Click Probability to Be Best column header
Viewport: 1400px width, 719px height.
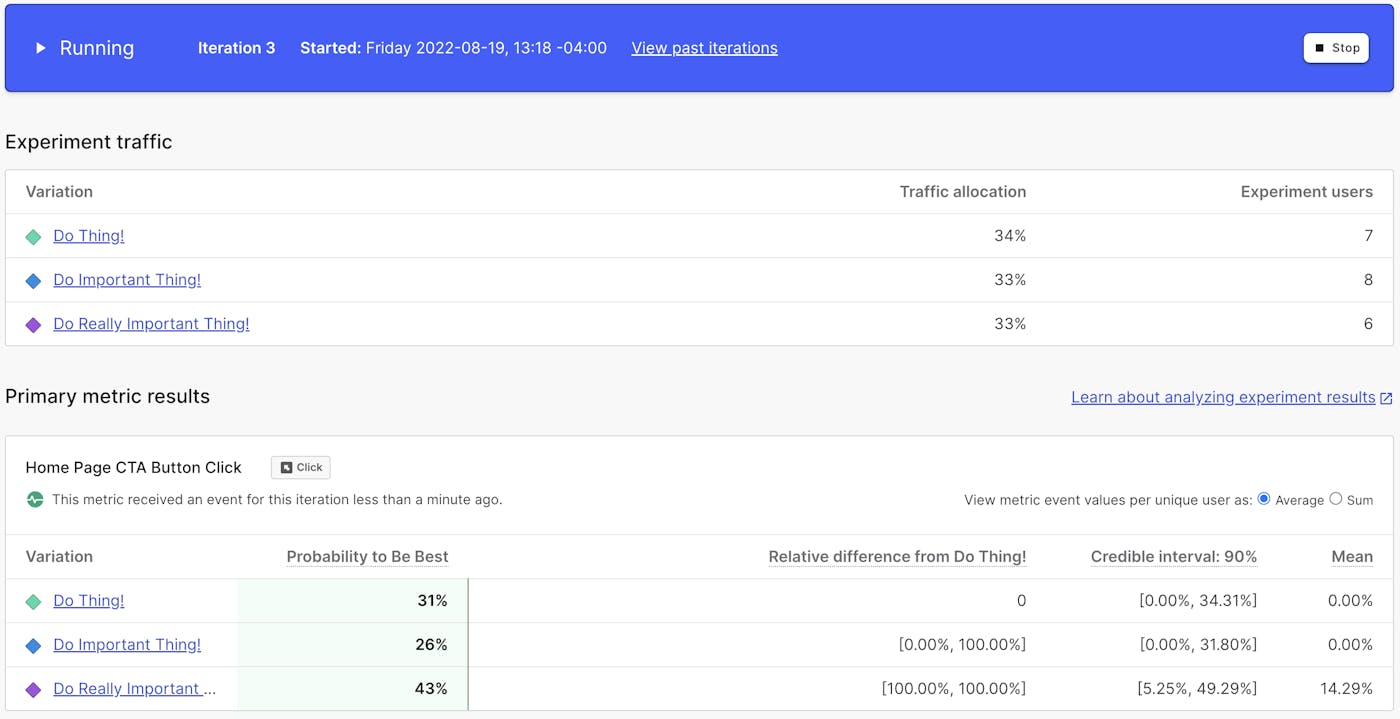(367, 557)
